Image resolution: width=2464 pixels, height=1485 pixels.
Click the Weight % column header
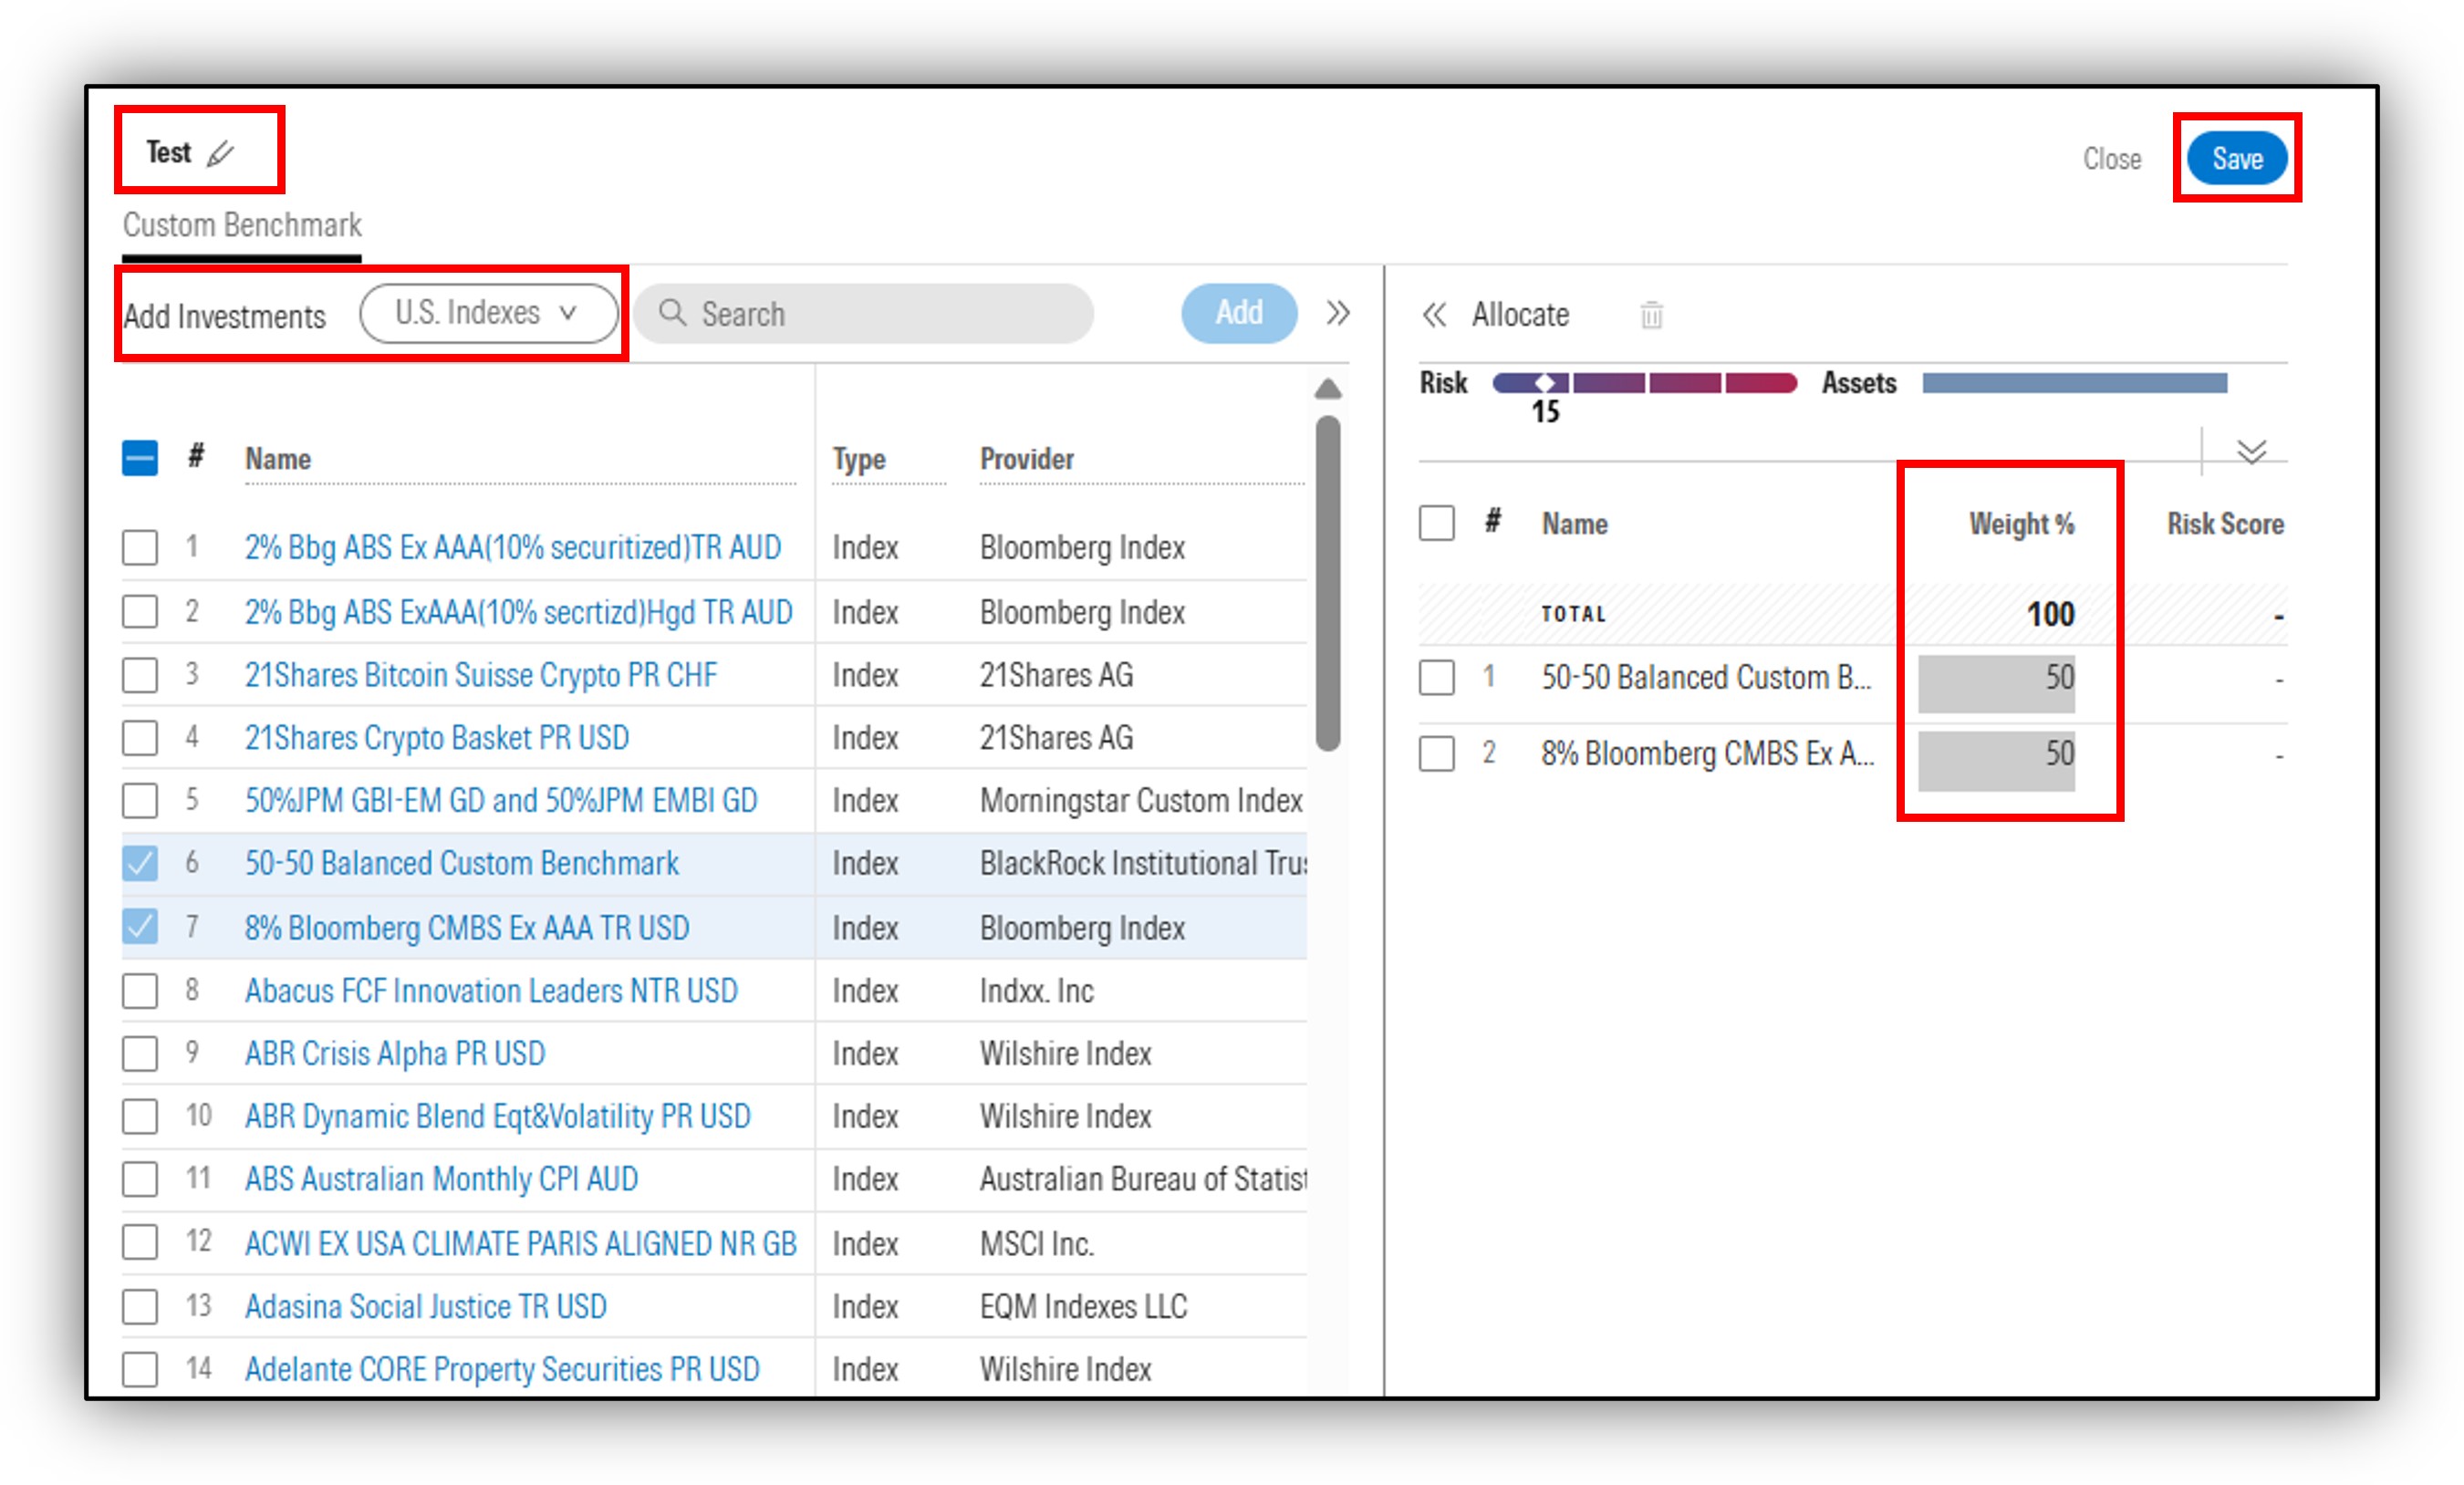tap(2021, 523)
